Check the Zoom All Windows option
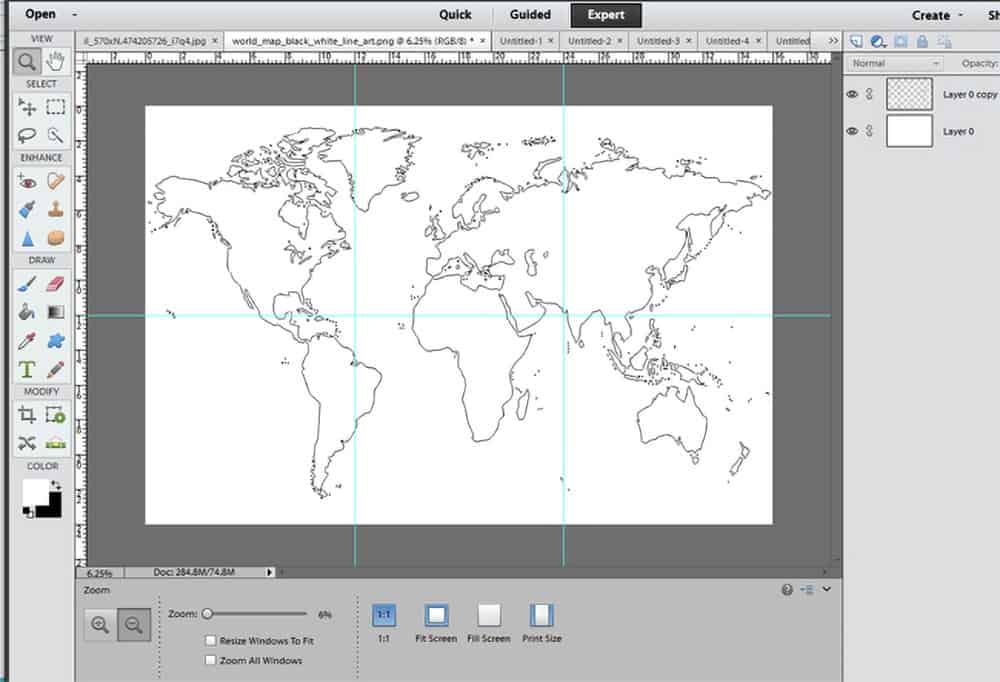This screenshot has height=682, width=1000. click(x=210, y=660)
